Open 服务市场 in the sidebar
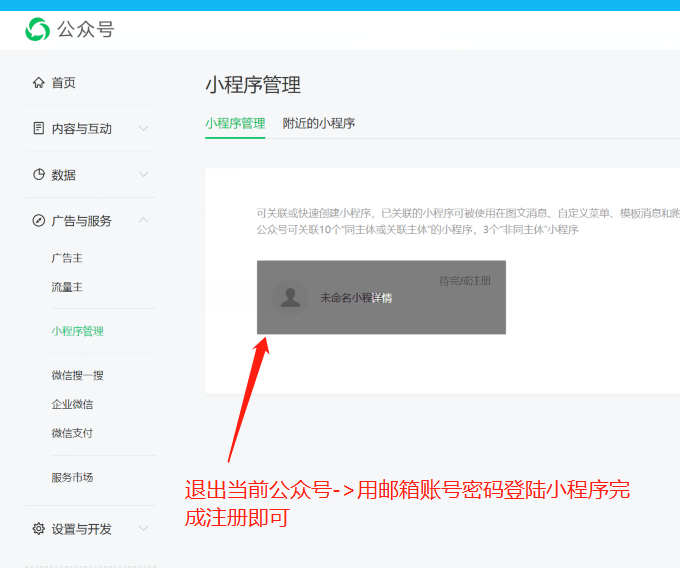The width and height of the screenshot is (680, 568). 72,478
